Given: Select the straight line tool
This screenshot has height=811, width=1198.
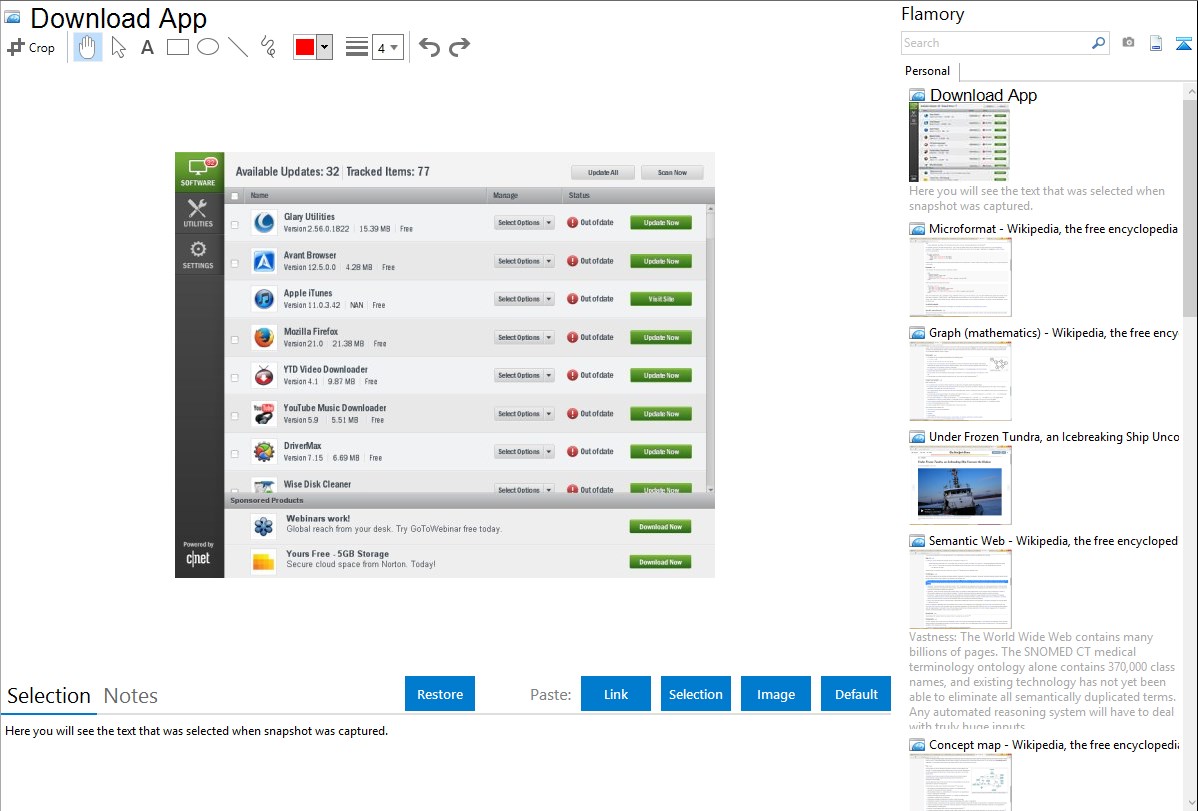Looking at the screenshot, I should point(238,47).
